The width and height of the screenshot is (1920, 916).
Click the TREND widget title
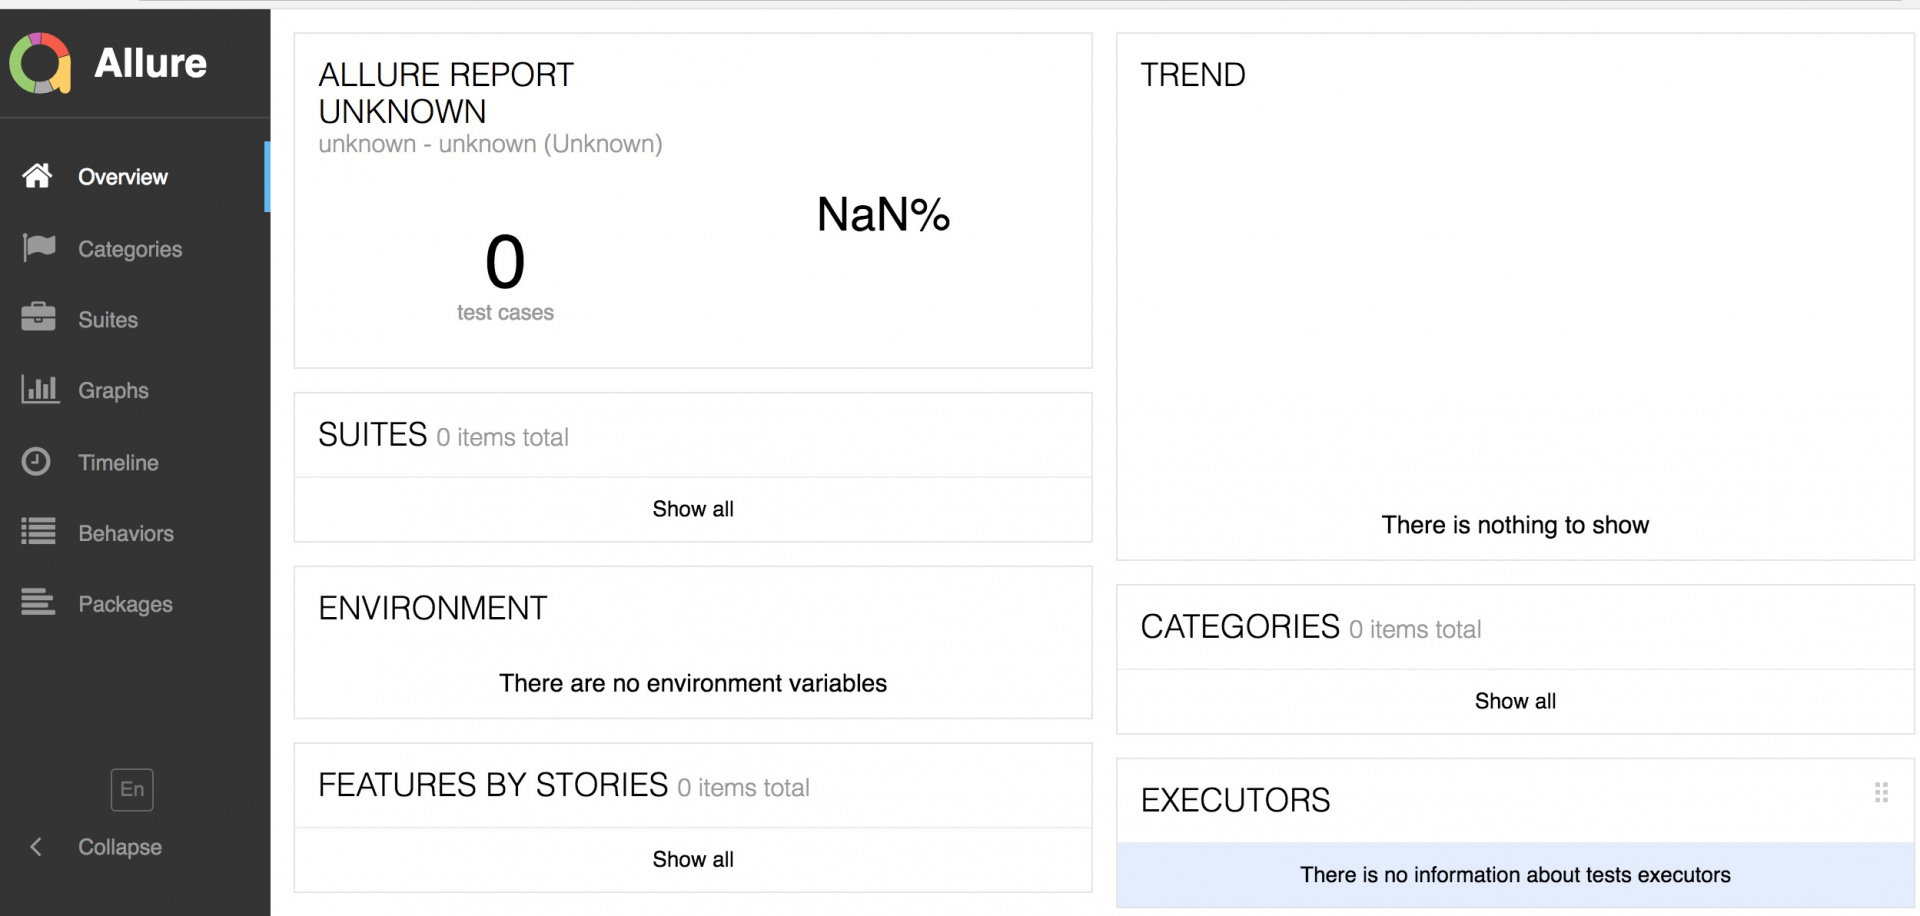coord(1193,75)
